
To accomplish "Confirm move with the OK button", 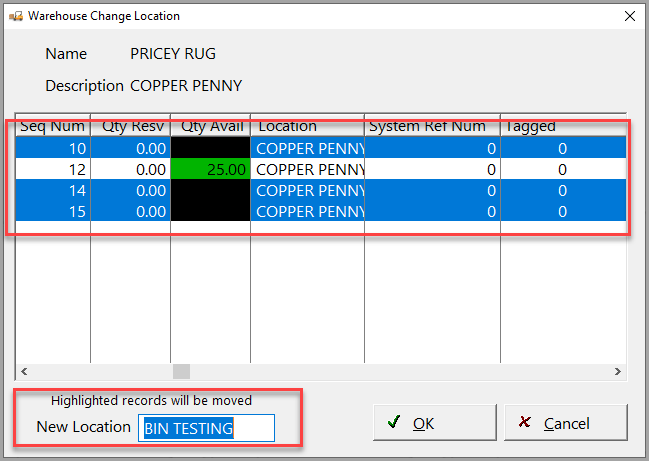I will [435, 423].
